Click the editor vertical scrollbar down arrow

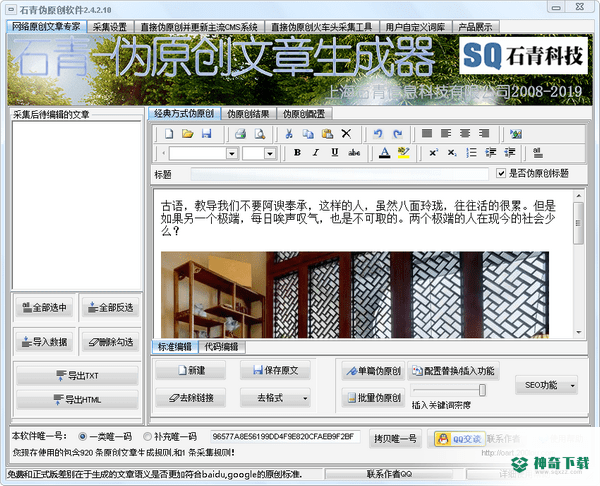tap(579, 333)
